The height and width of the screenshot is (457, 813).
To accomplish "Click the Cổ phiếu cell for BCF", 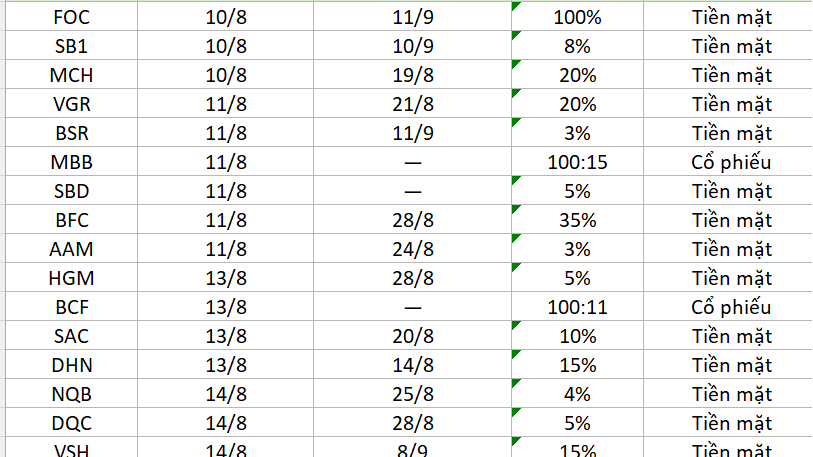I will [x=731, y=307].
